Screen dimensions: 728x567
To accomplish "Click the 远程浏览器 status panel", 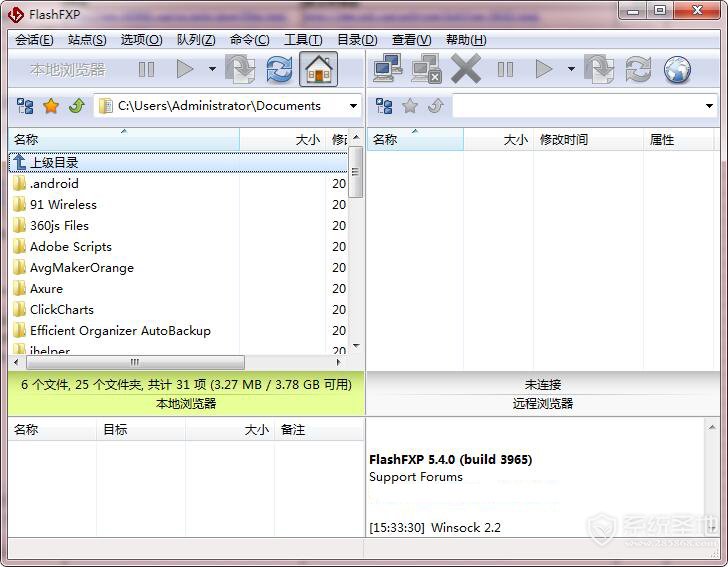I will [x=543, y=393].
